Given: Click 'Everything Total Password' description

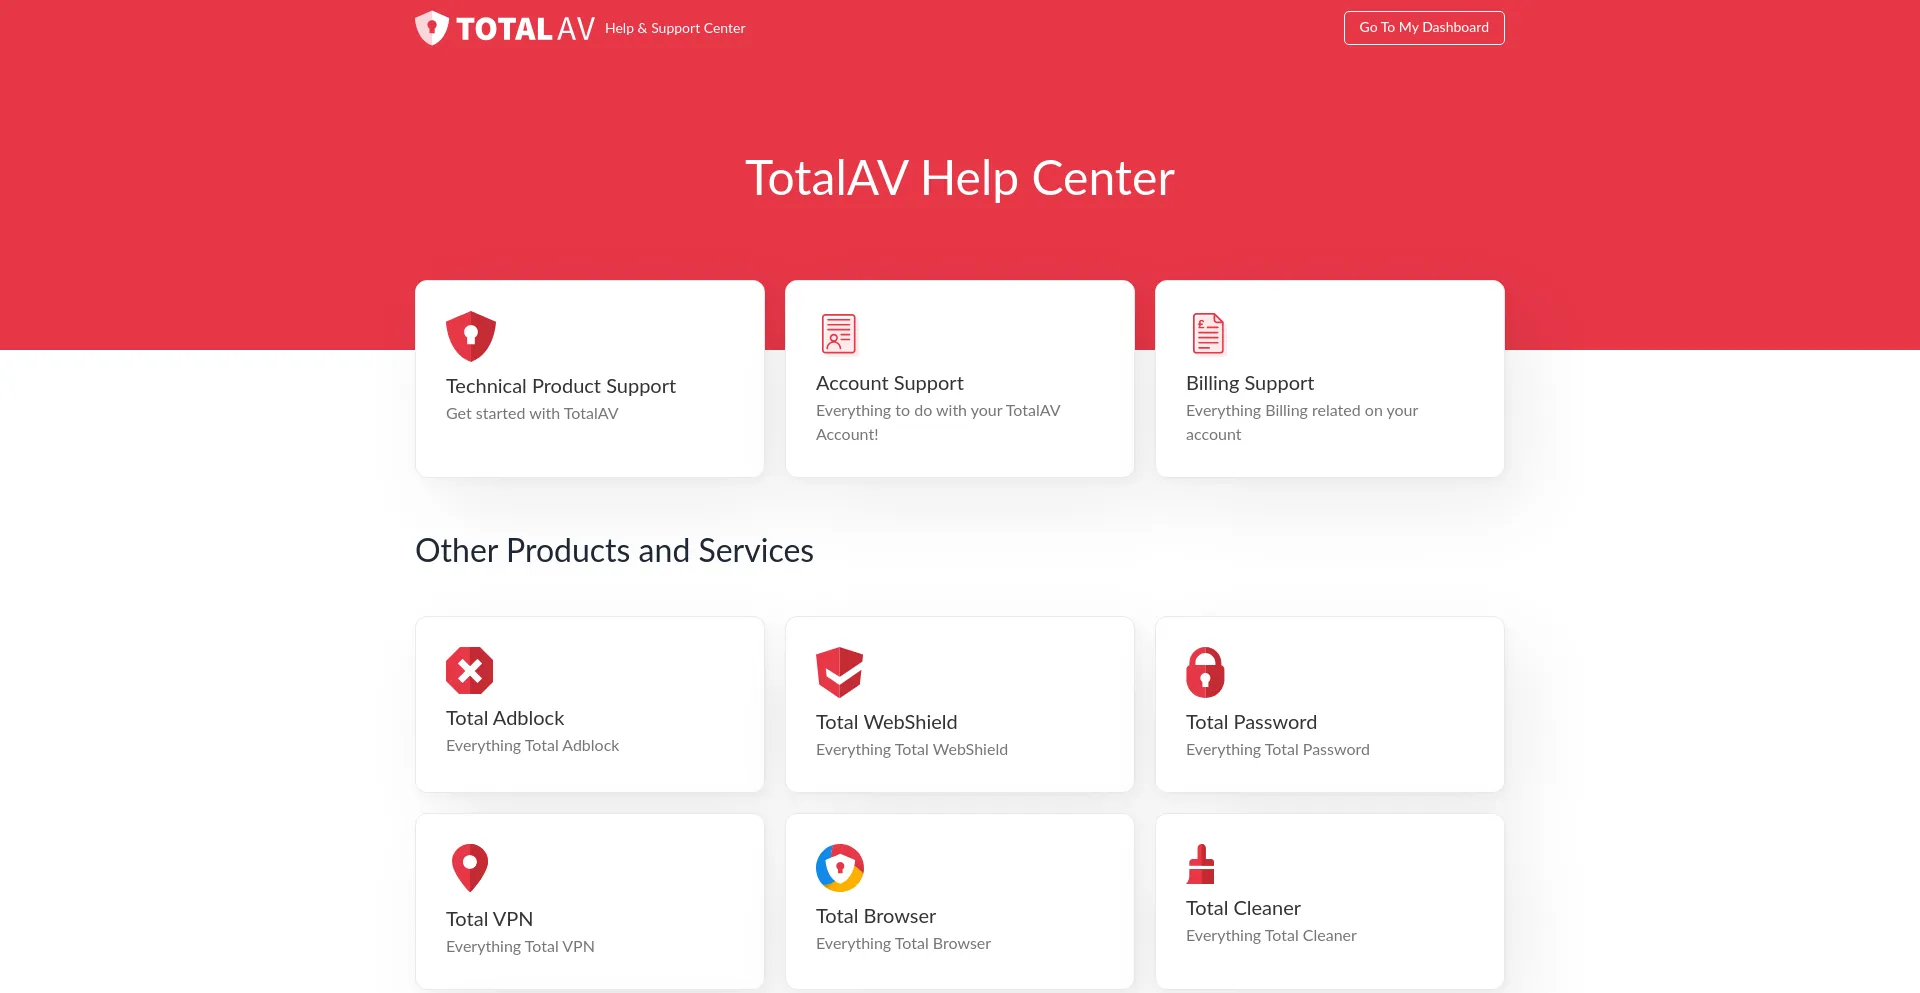Looking at the screenshot, I should (1278, 749).
